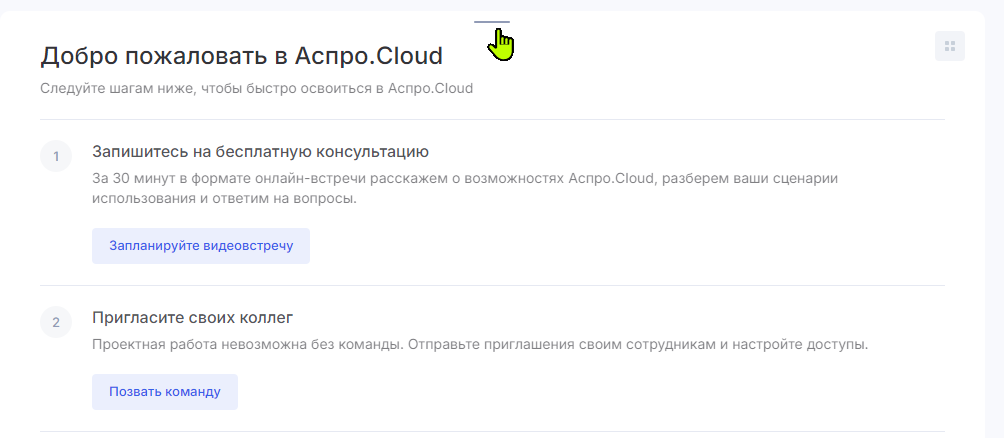
Task: Click the description starting with За 30 минут
Action: pyautogui.click(x=465, y=188)
